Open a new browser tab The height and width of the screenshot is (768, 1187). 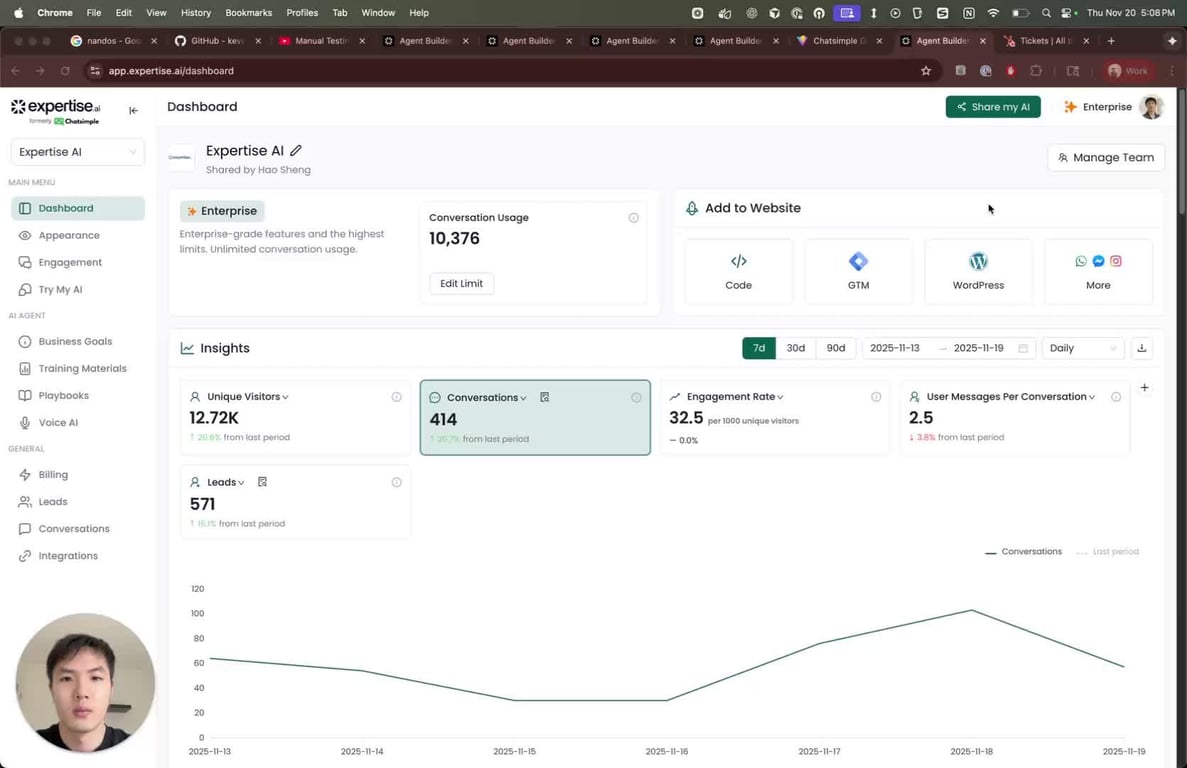click(1111, 41)
